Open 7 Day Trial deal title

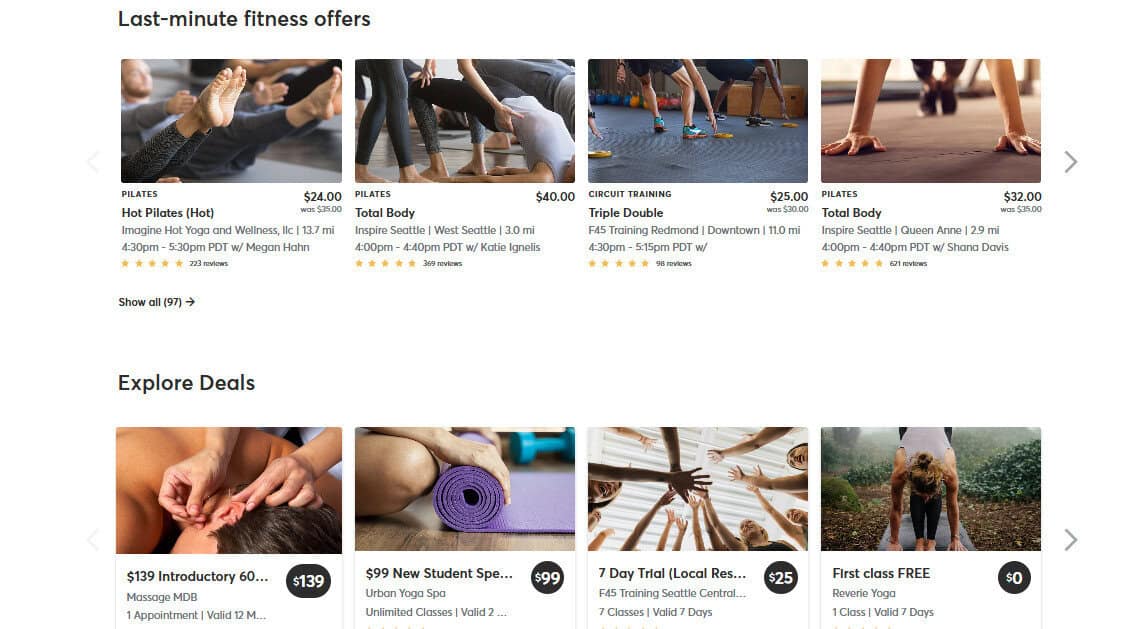coord(672,573)
